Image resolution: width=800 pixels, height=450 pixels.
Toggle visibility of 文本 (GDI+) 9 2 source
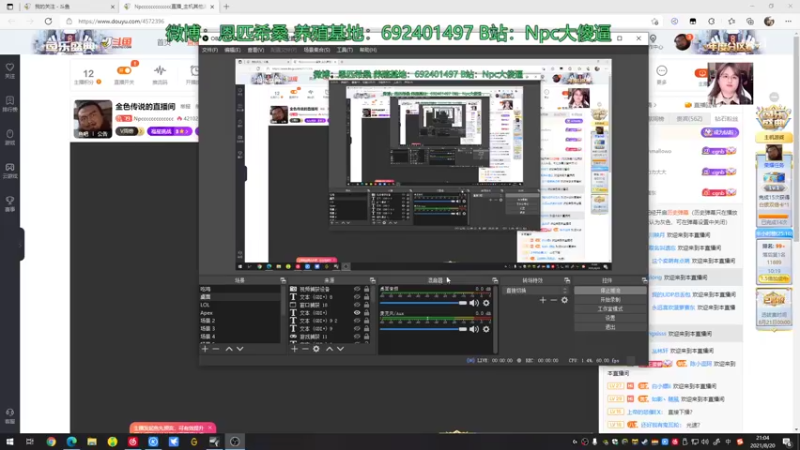357,321
